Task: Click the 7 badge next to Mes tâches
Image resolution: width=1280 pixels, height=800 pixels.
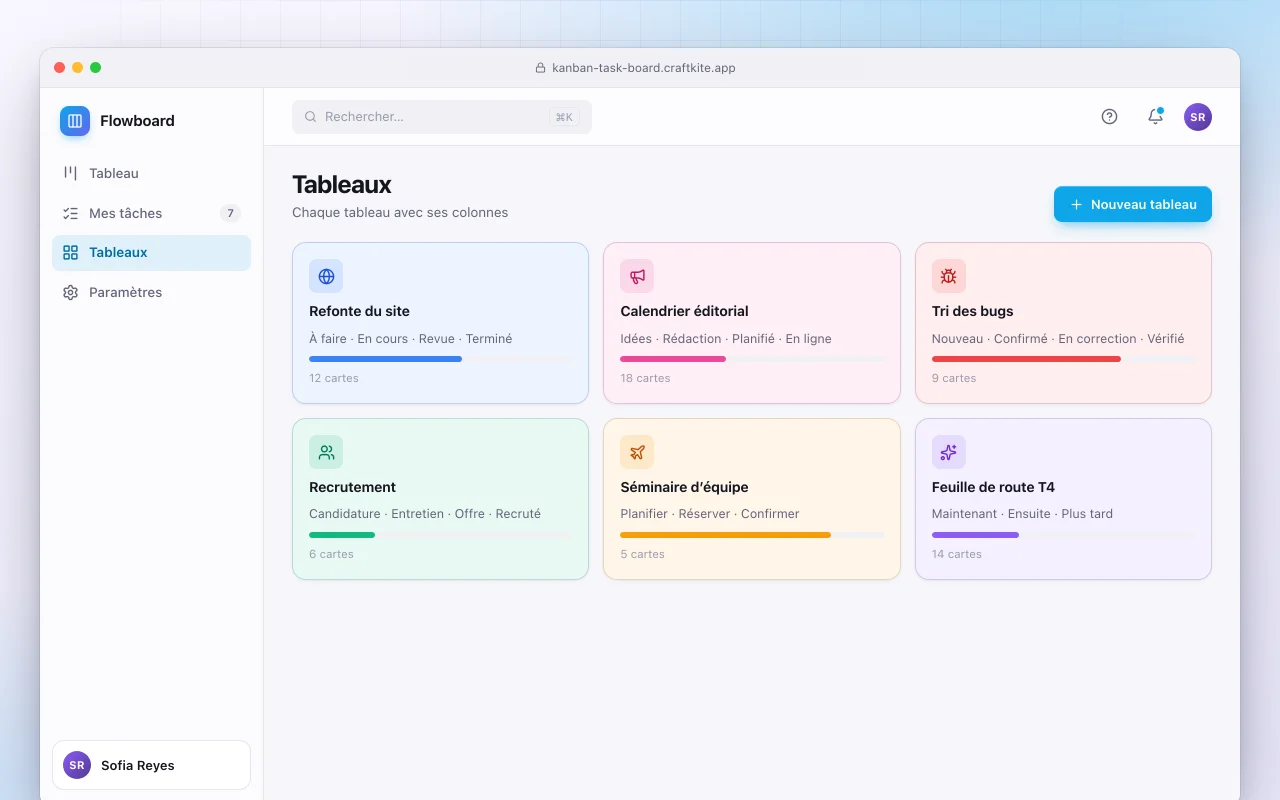Action: click(230, 213)
